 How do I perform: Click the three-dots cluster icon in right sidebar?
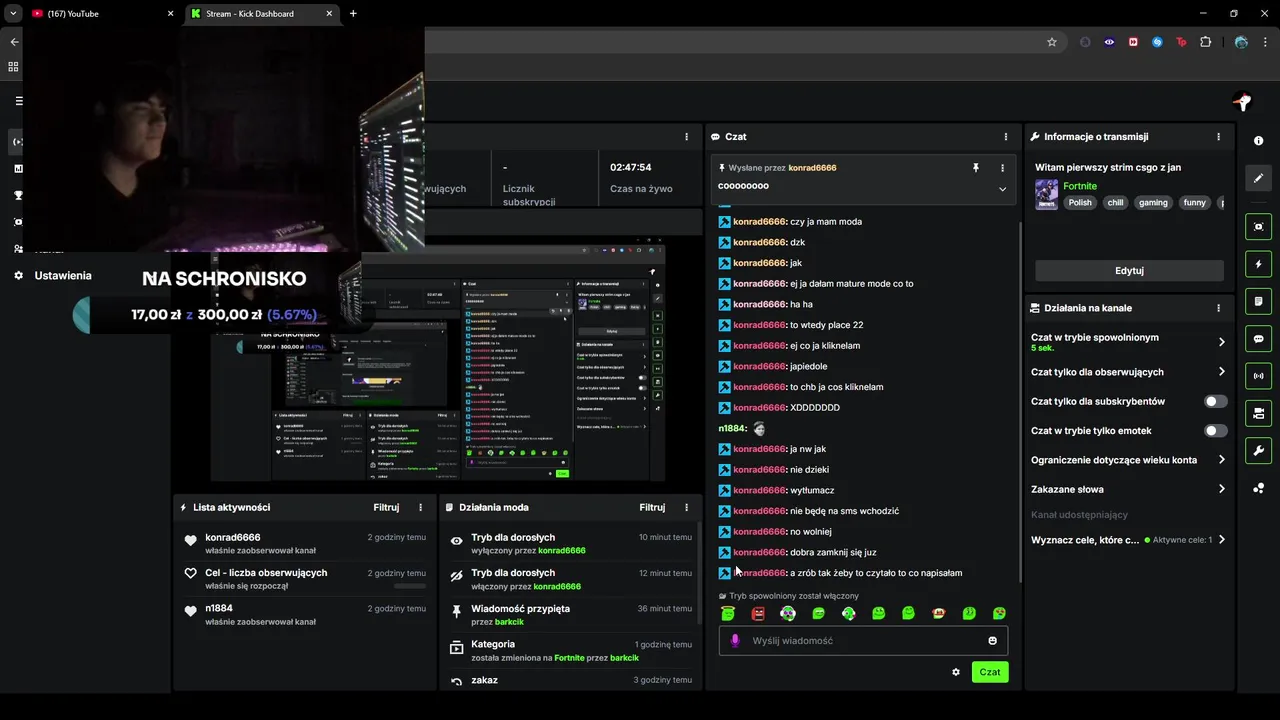click(x=1258, y=488)
